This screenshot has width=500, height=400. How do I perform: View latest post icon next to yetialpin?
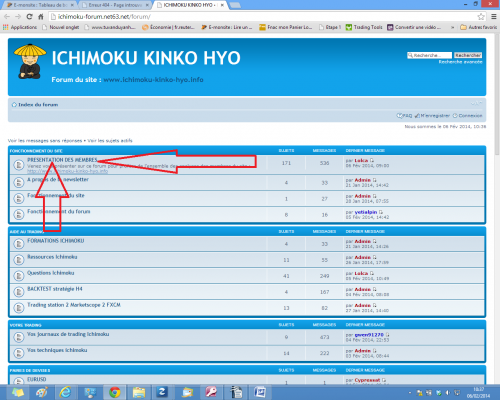(x=381, y=212)
